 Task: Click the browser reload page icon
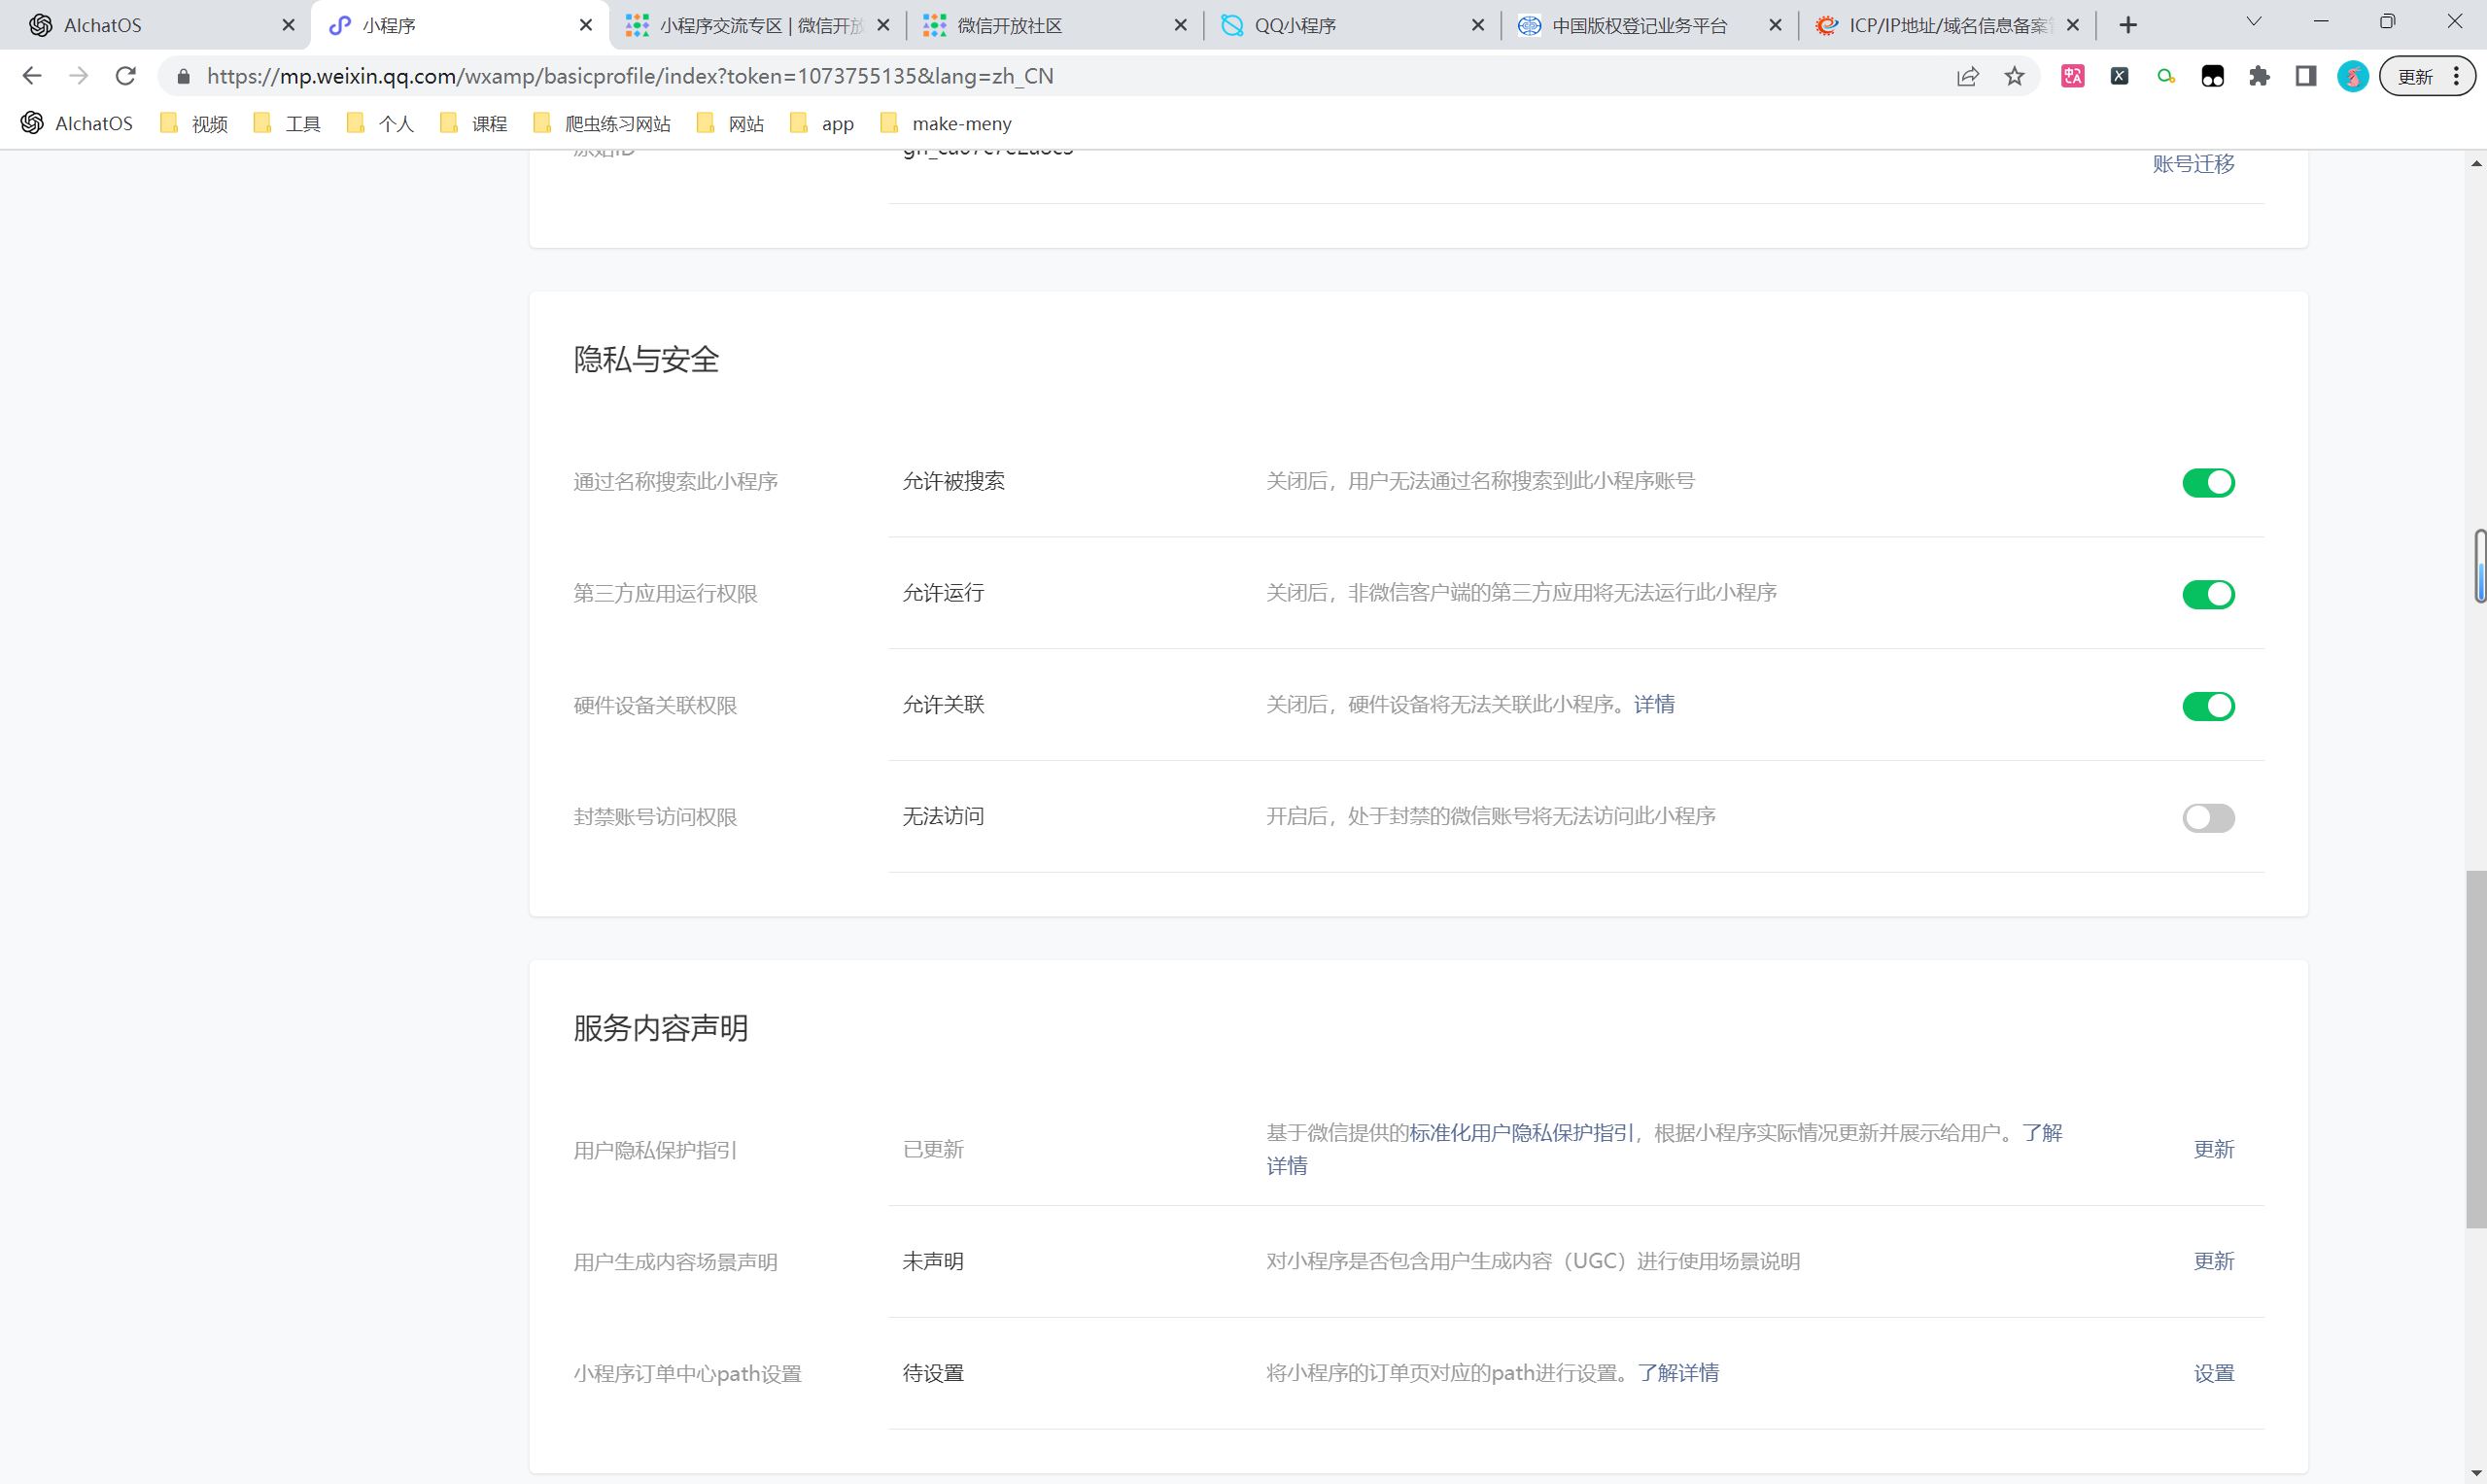125,76
